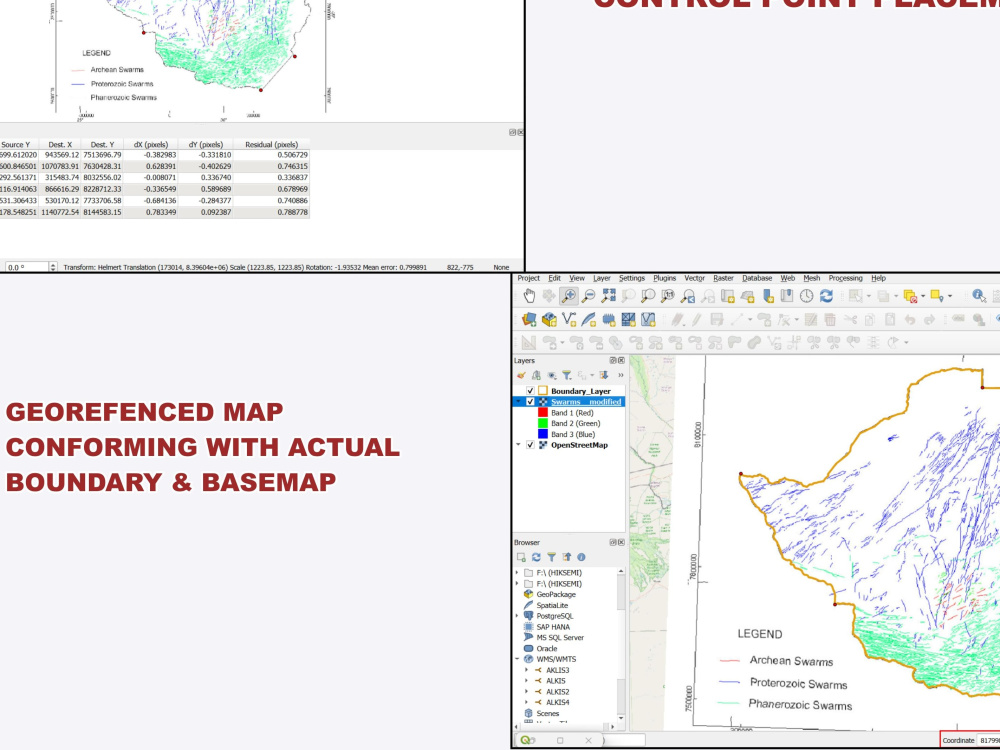
Task: Open the Plugins menu
Action: pyautogui.click(x=665, y=278)
